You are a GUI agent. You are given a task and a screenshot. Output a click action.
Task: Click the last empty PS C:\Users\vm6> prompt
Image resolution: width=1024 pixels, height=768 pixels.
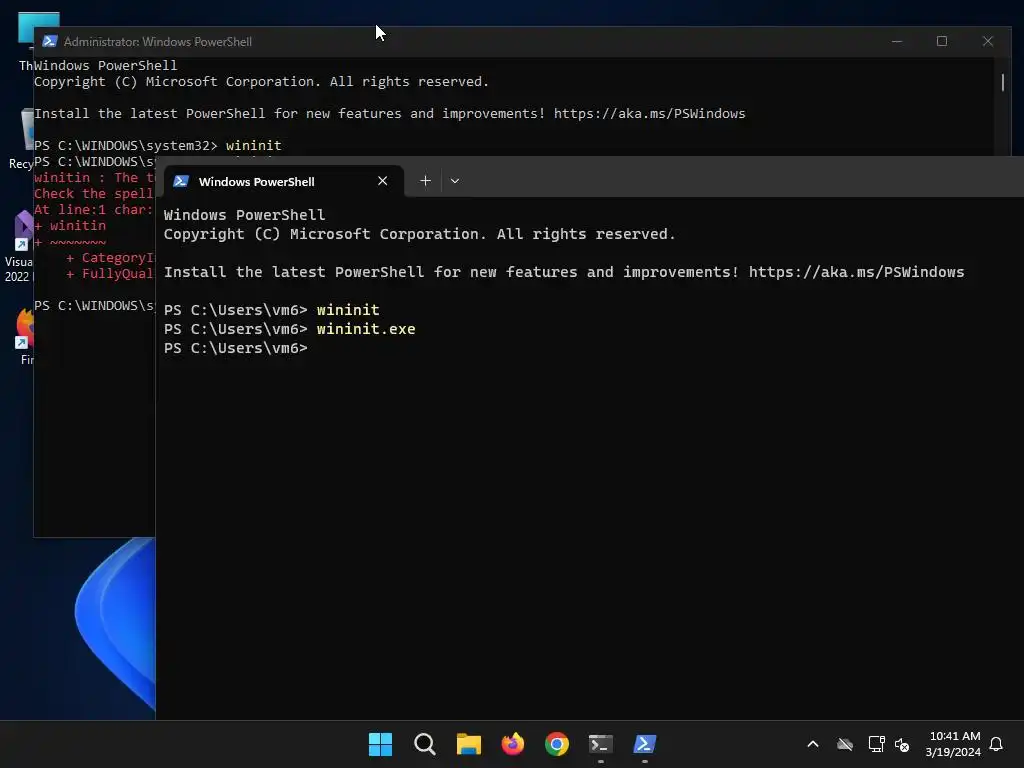(236, 348)
